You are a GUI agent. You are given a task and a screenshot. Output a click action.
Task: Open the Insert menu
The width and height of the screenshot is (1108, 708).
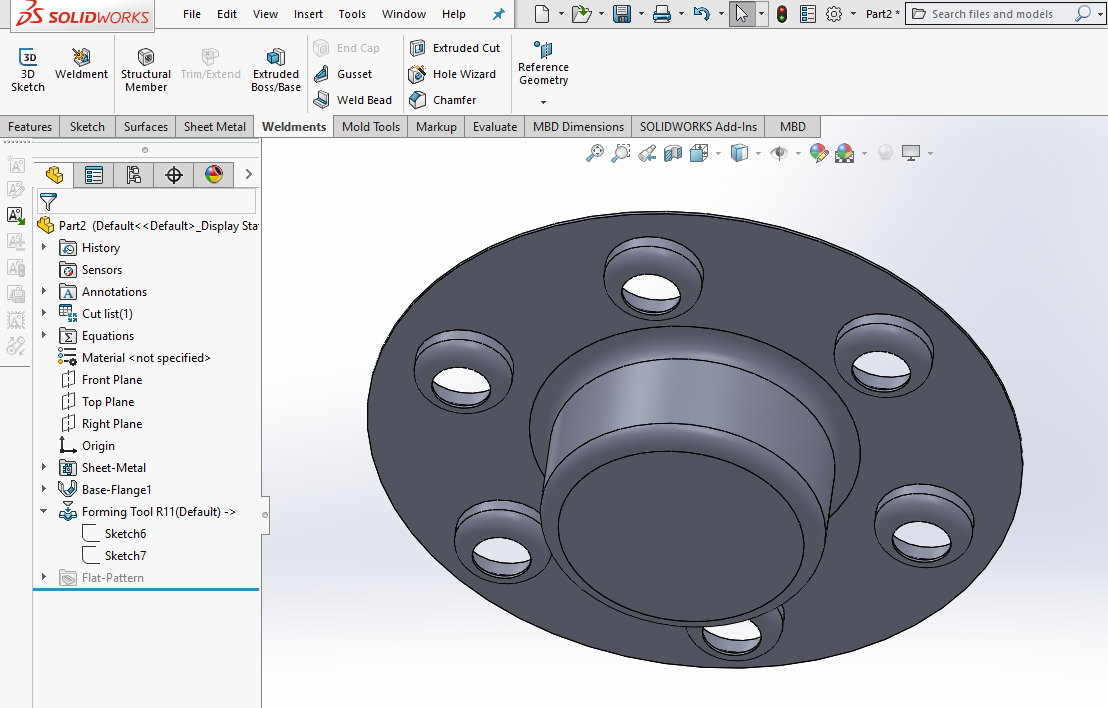pos(308,14)
